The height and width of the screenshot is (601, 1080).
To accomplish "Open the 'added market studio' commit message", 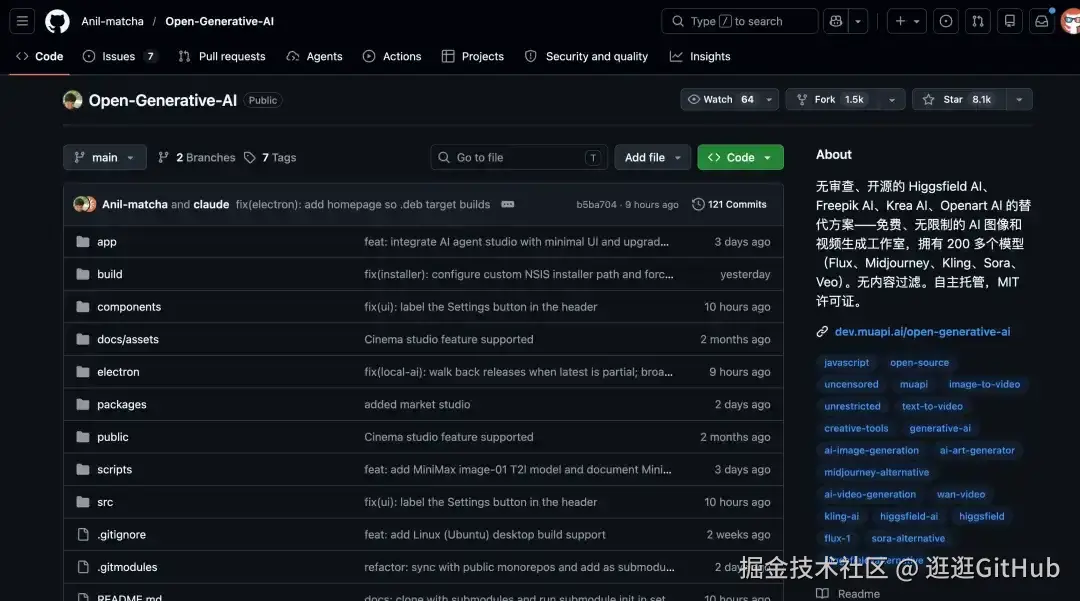I will pos(417,405).
